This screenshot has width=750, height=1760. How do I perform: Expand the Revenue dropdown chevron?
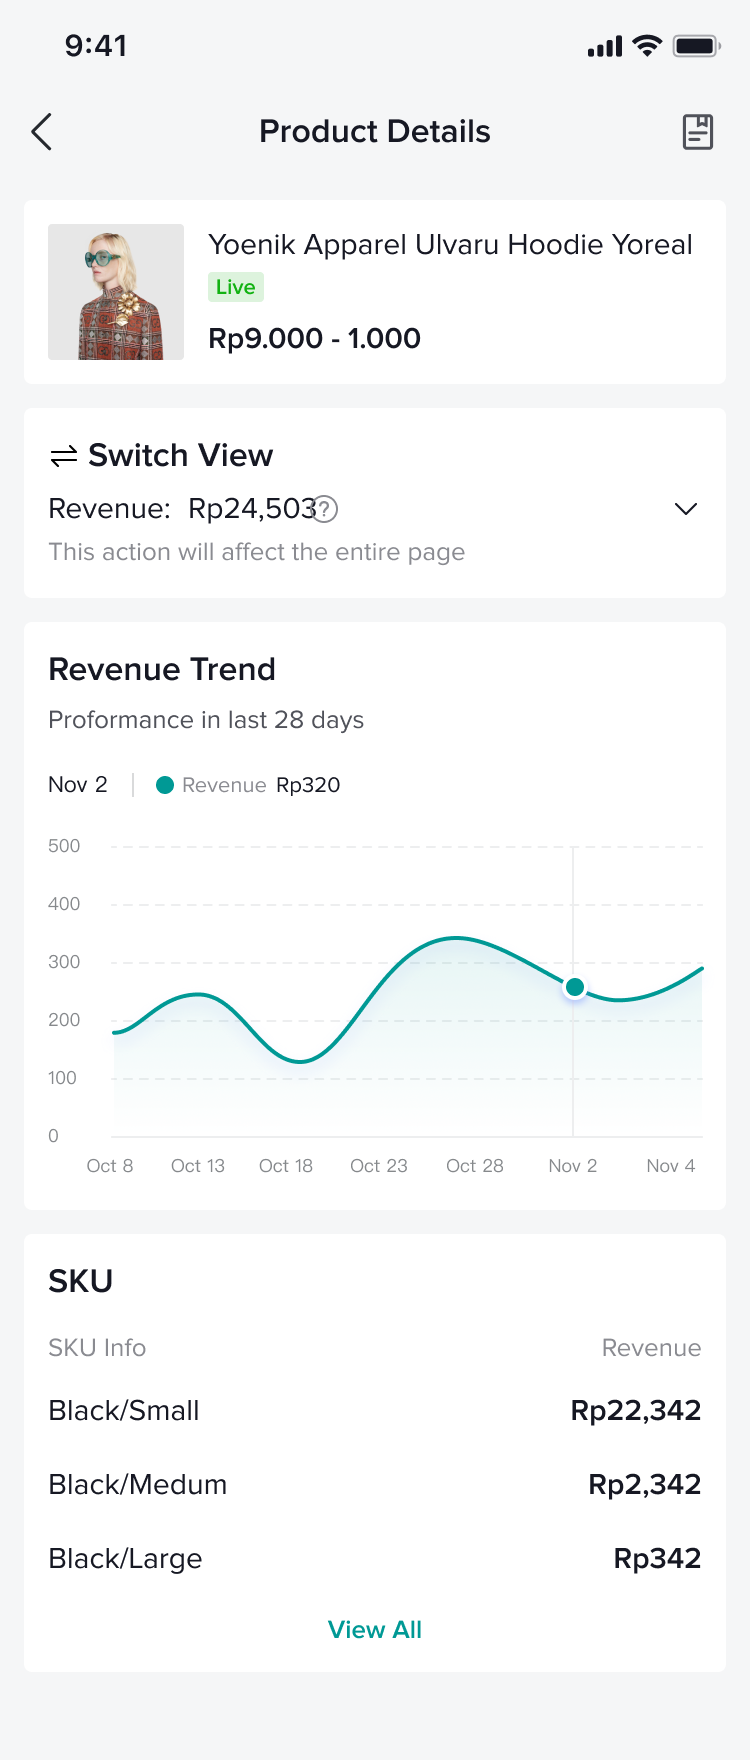point(686,509)
